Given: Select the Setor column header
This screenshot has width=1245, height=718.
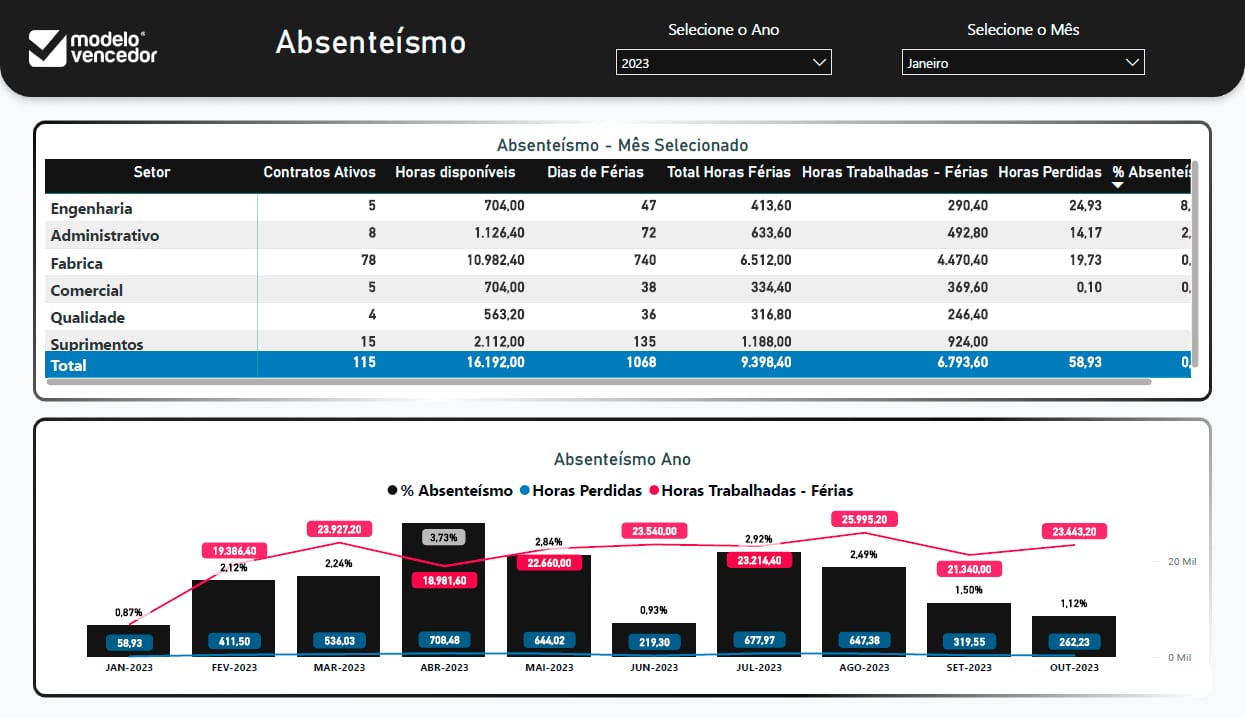Looking at the screenshot, I should click(151, 172).
